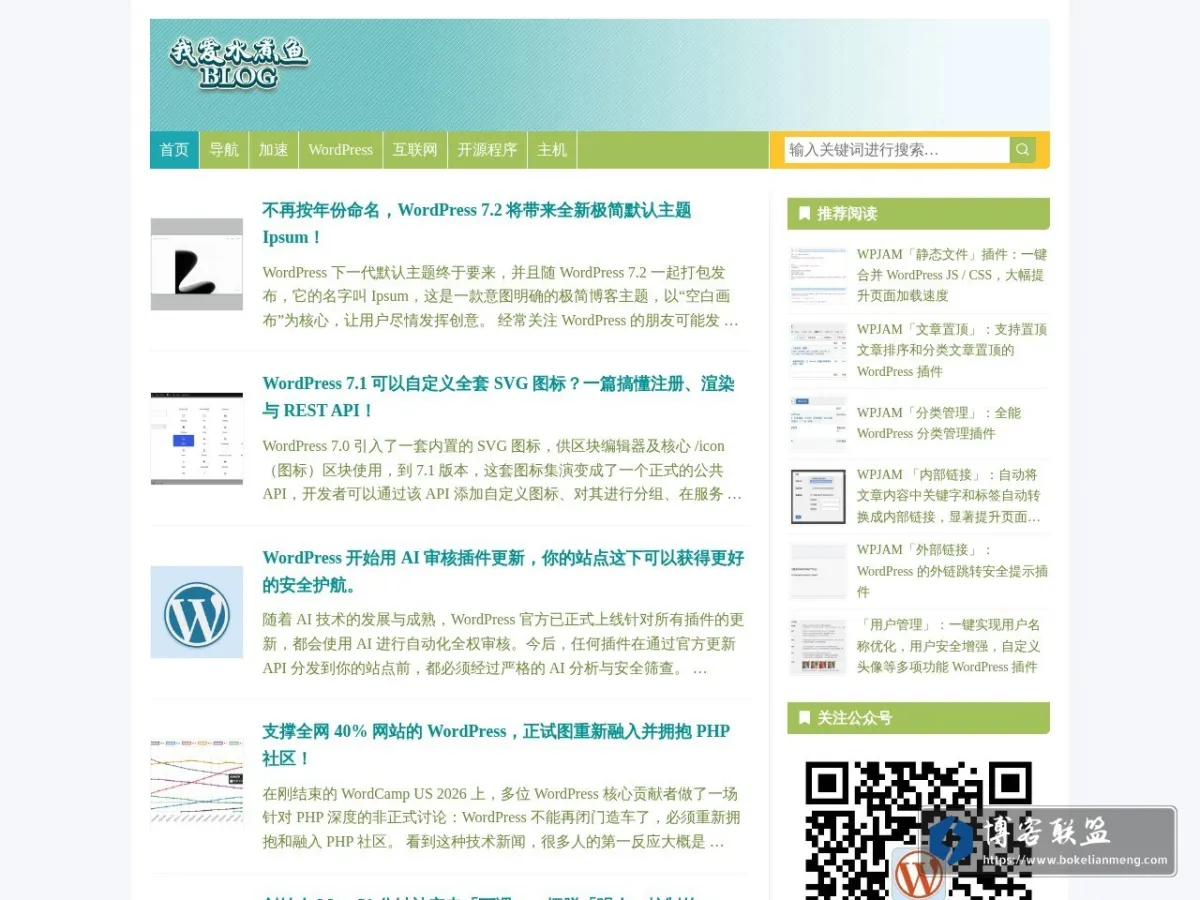
Task: Click line chart thumbnail of PHP article
Action: [x=197, y=785]
